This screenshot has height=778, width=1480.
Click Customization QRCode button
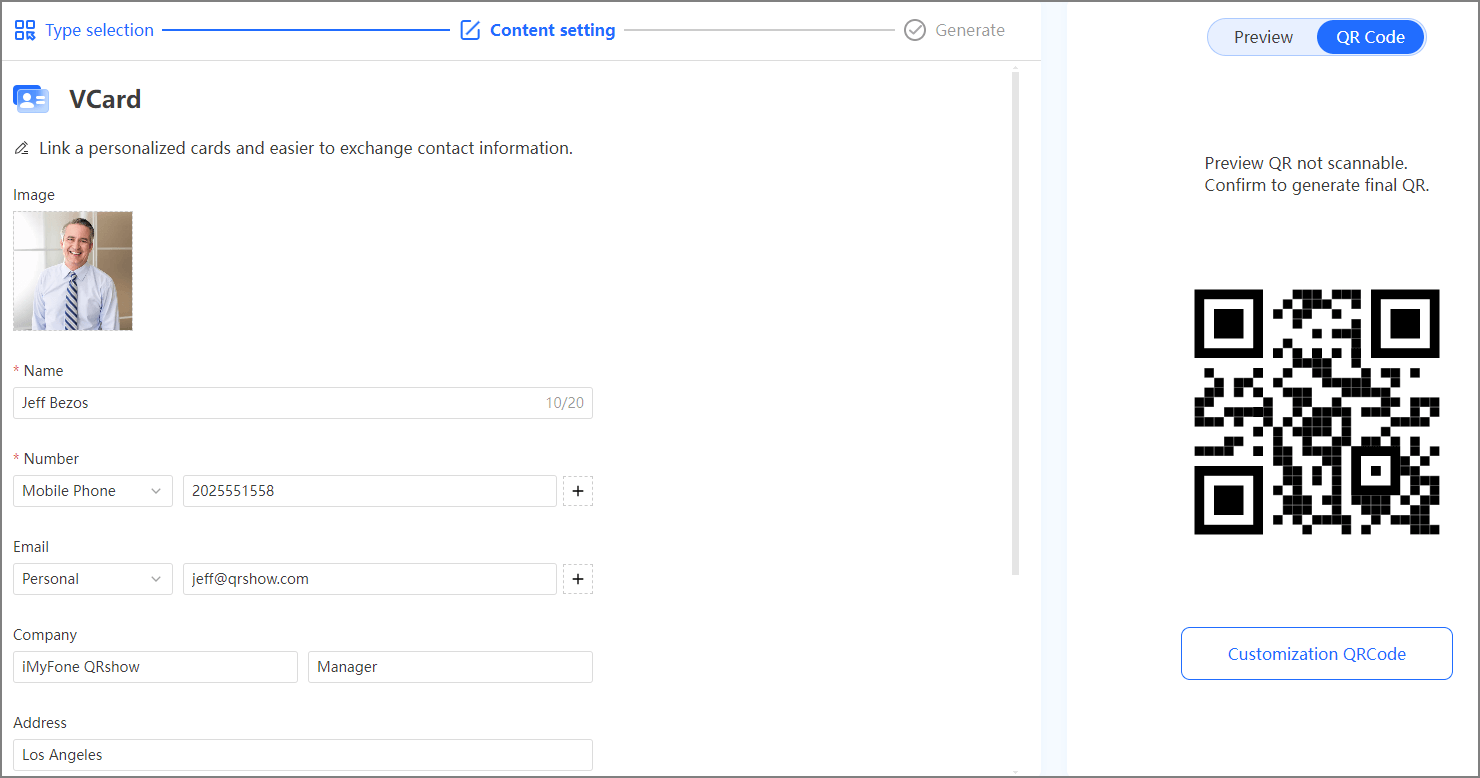point(1316,654)
